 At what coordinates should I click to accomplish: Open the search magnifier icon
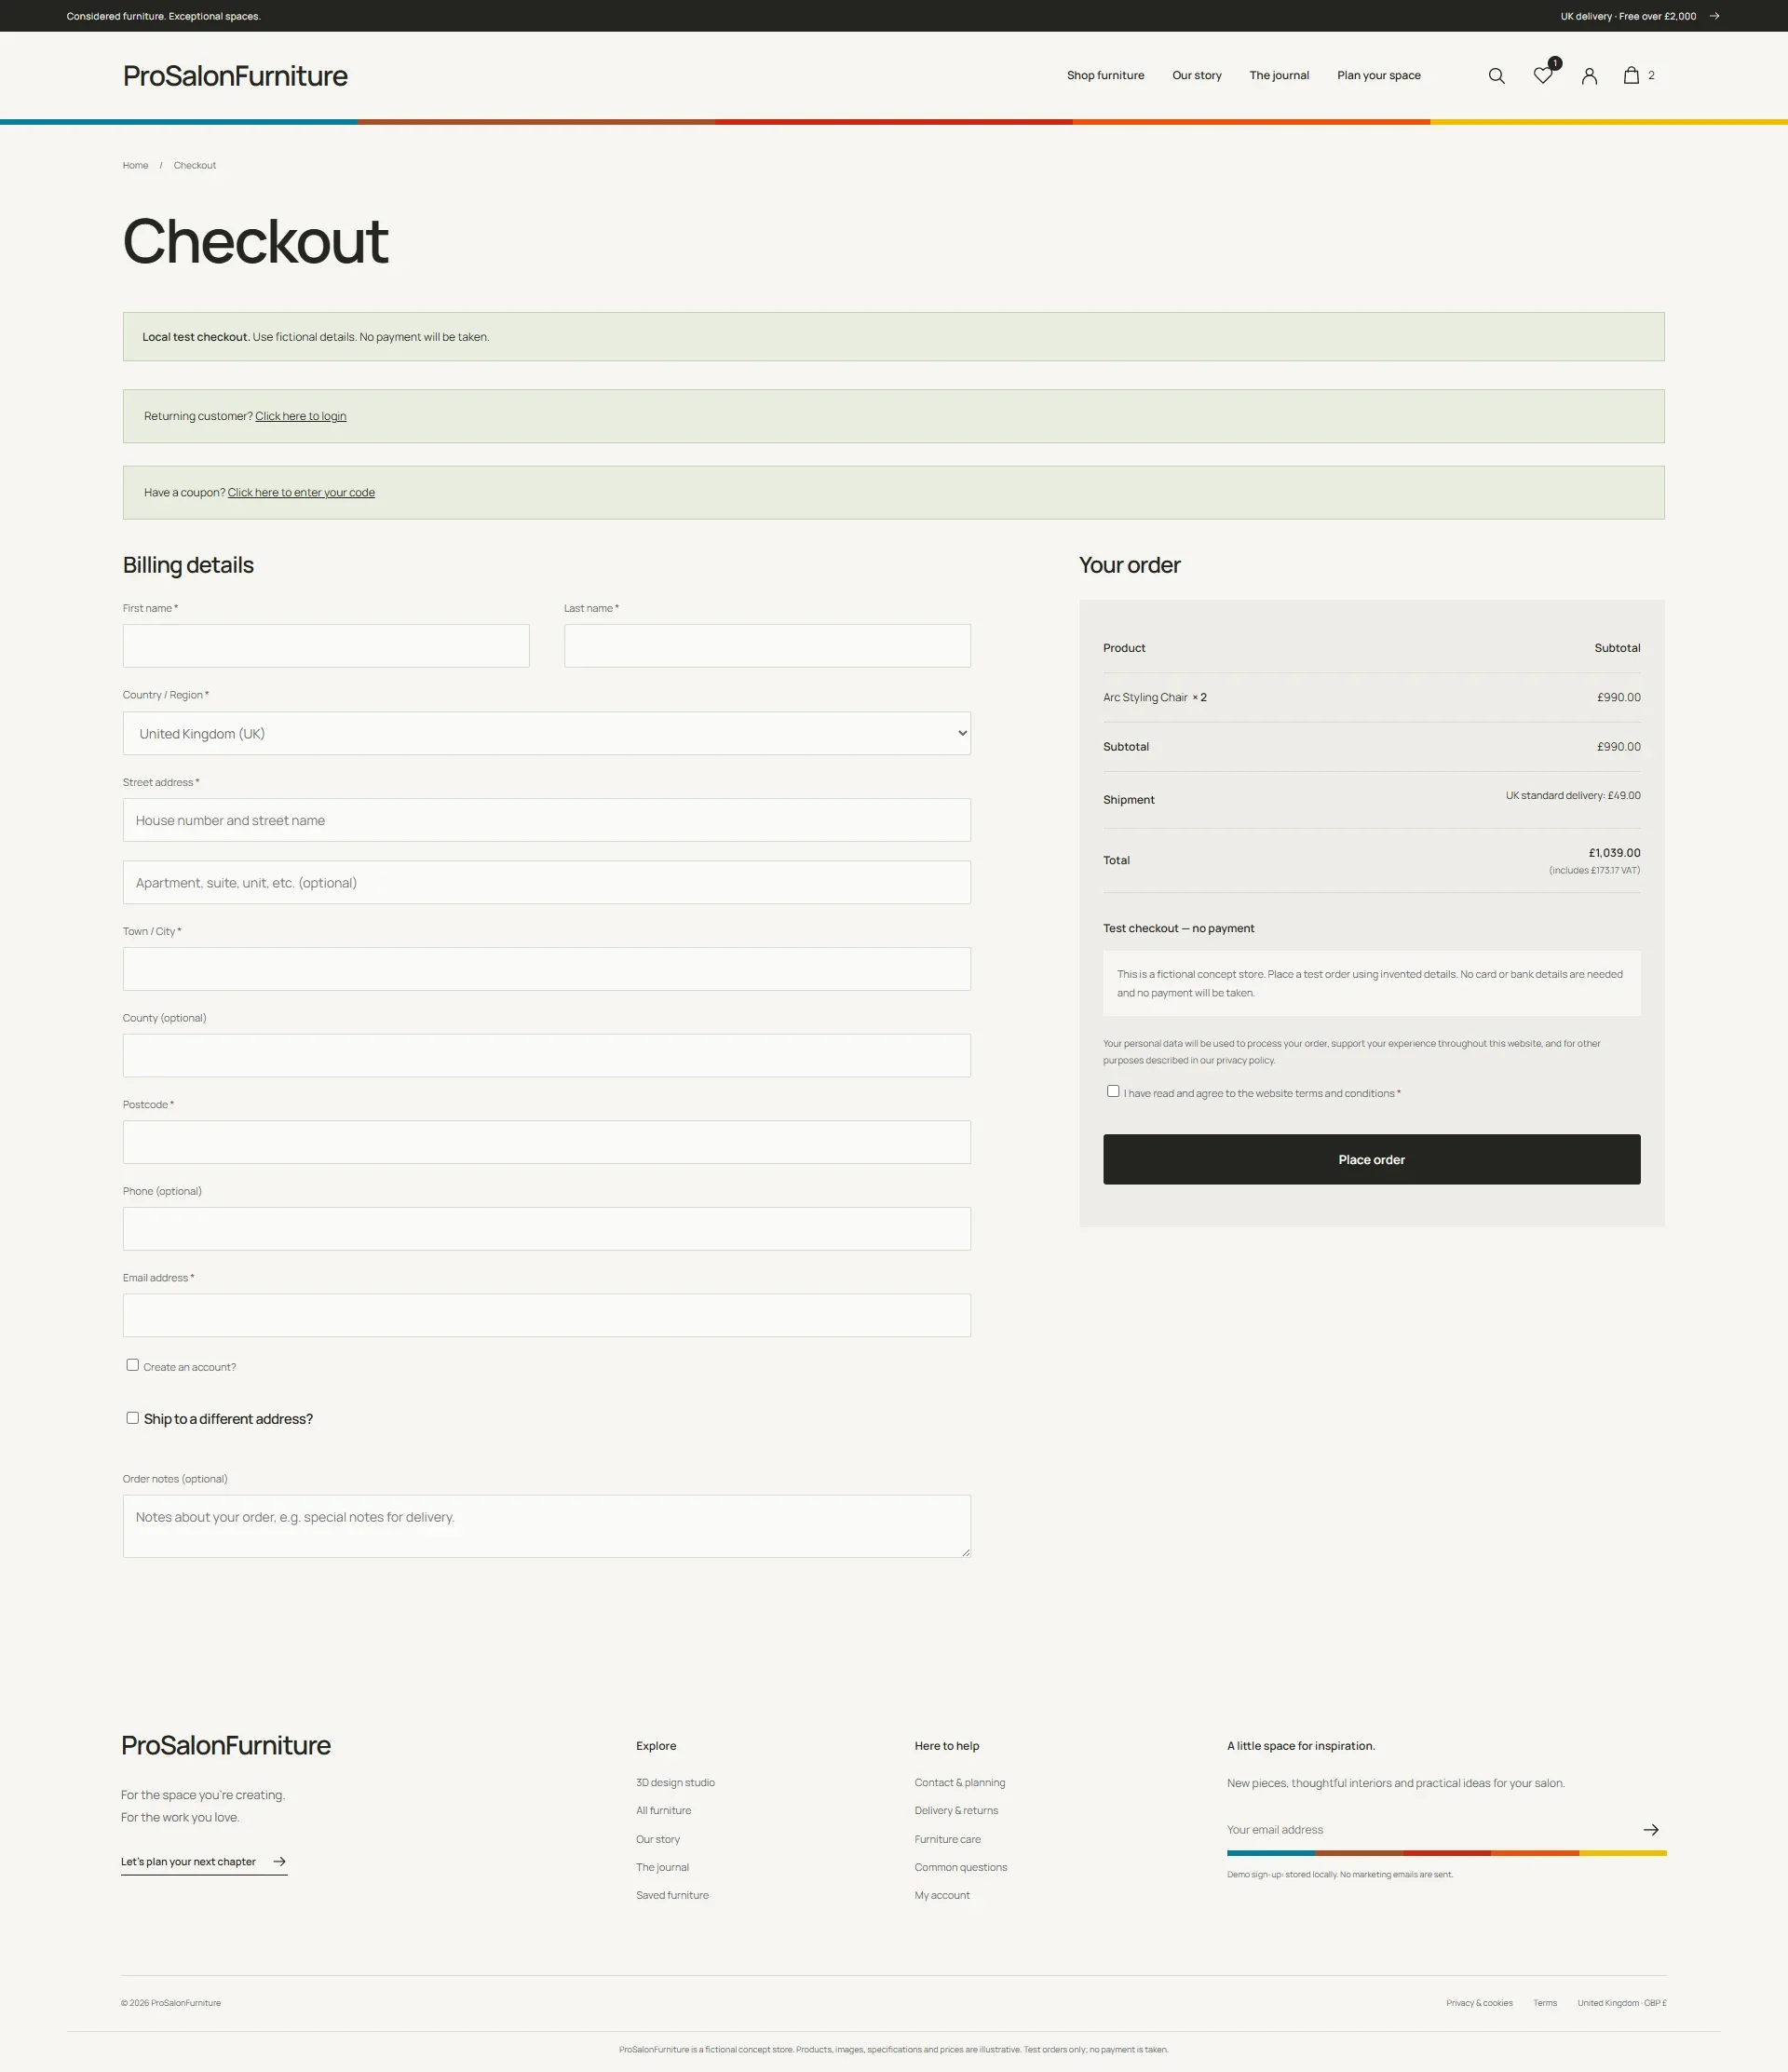(1496, 76)
